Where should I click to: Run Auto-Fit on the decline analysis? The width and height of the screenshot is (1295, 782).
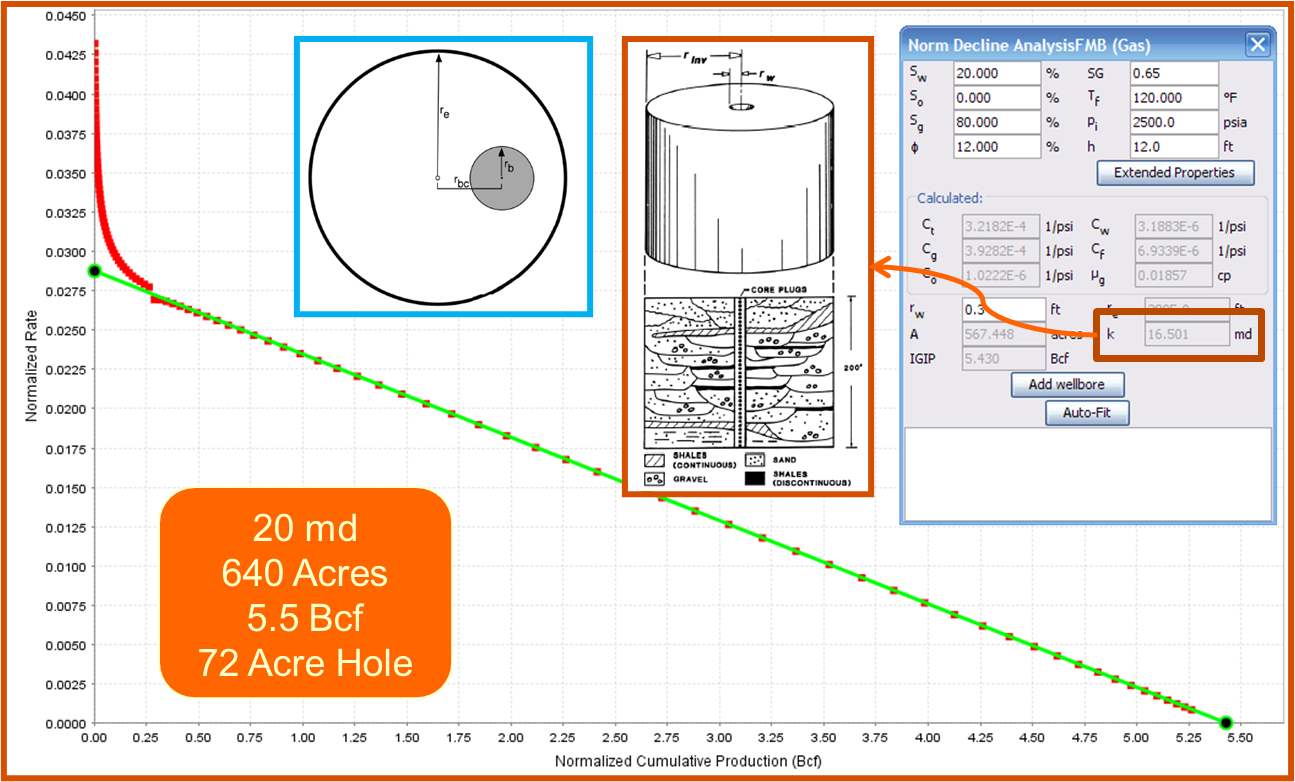pyautogui.click(x=1087, y=412)
